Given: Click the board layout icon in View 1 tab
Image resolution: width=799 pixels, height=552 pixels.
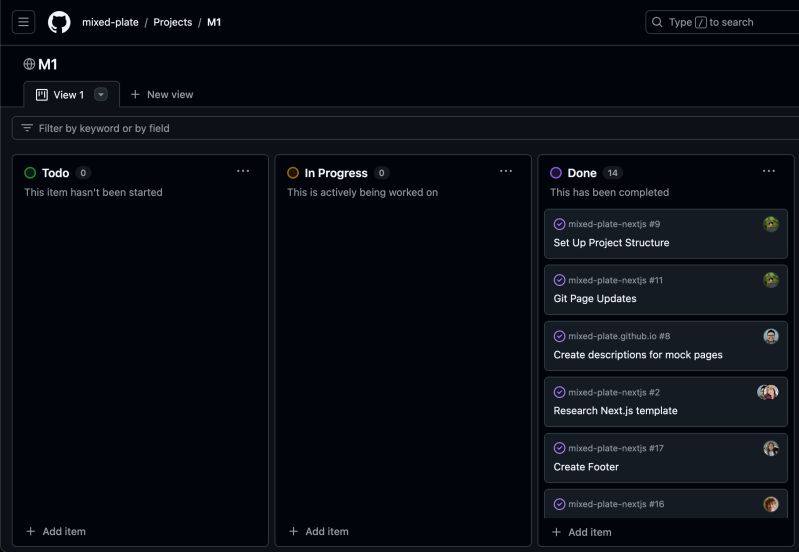Looking at the screenshot, I should coord(42,95).
